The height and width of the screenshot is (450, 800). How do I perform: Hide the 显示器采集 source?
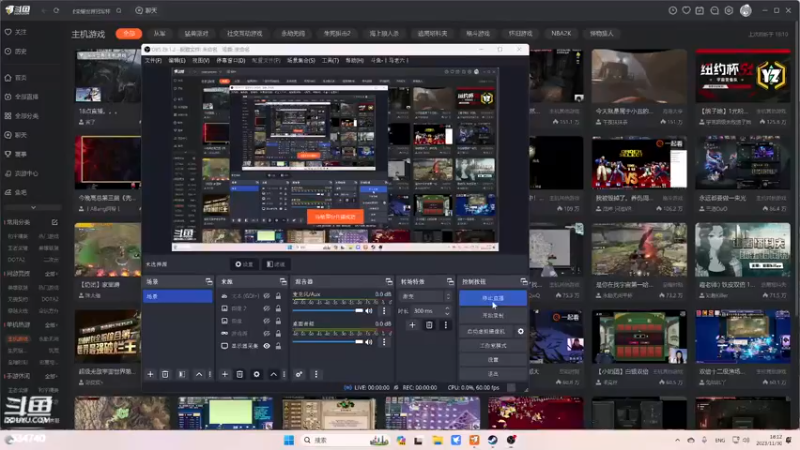(x=266, y=345)
